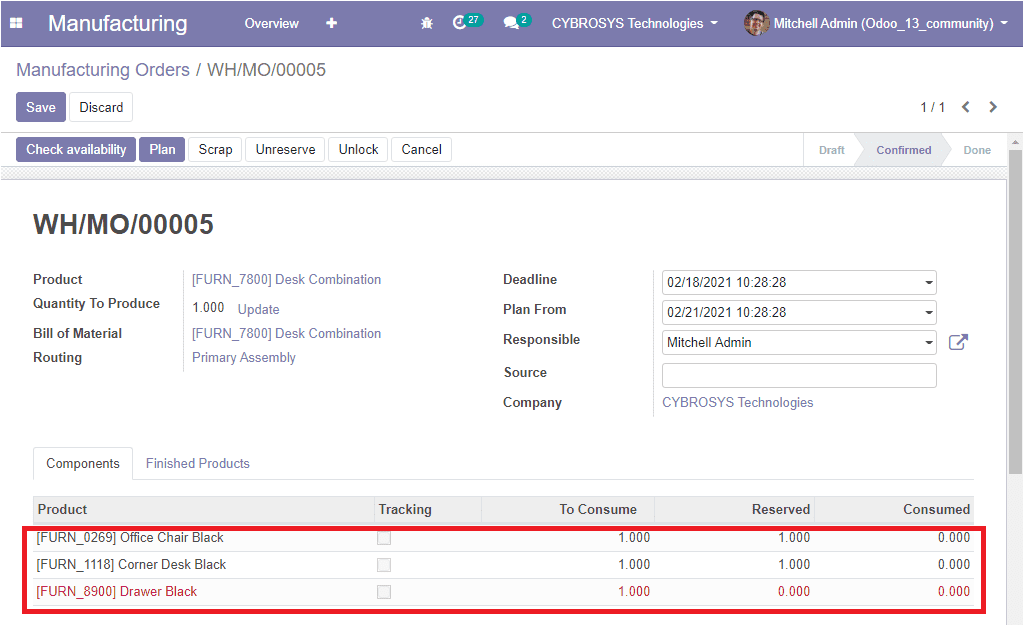Select the Confirmed status stage
This screenshot has height=626, width=1024.
[x=904, y=150]
